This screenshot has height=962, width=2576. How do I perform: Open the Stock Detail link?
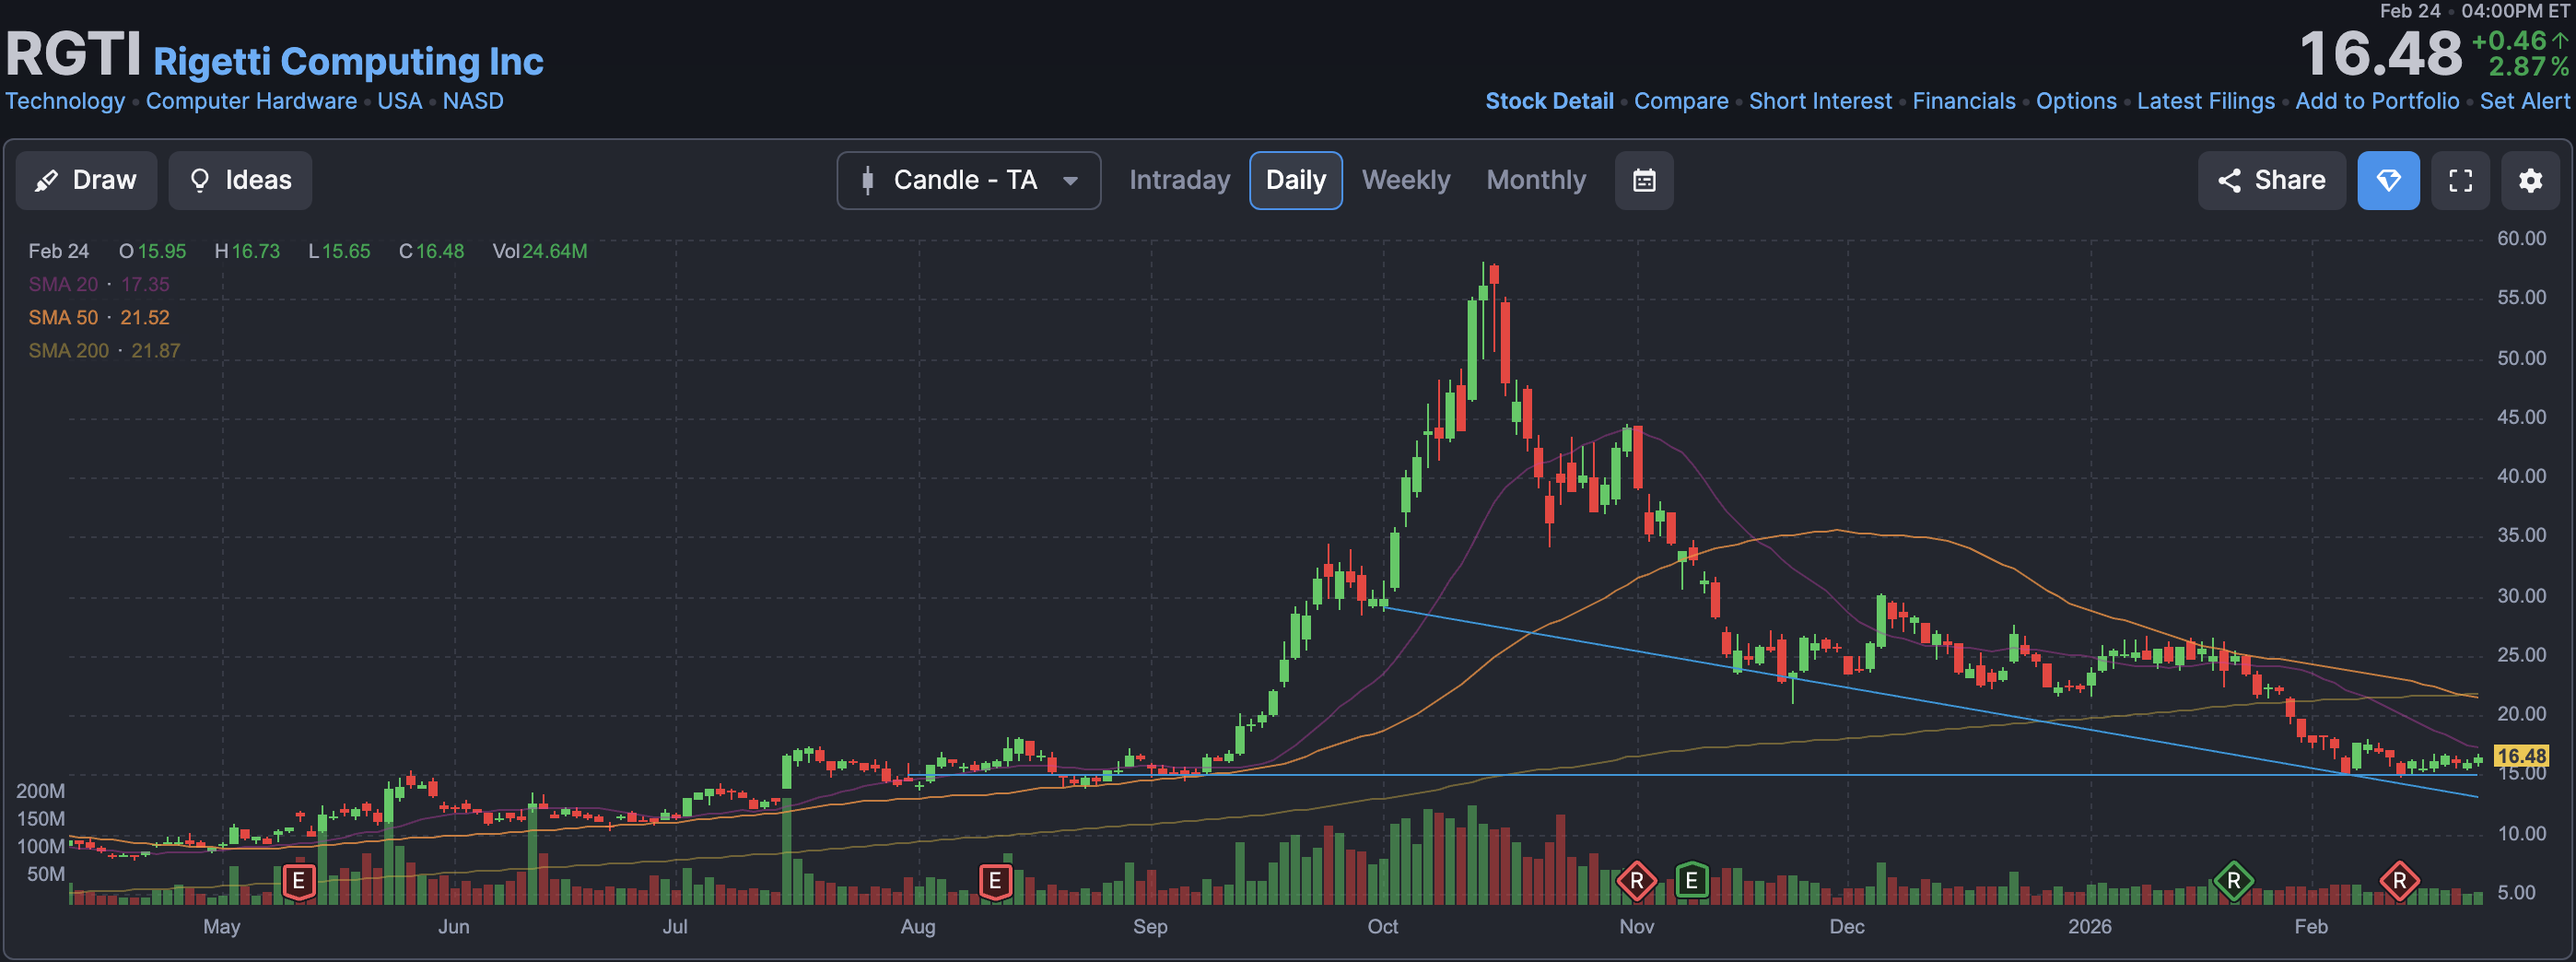click(1549, 101)
